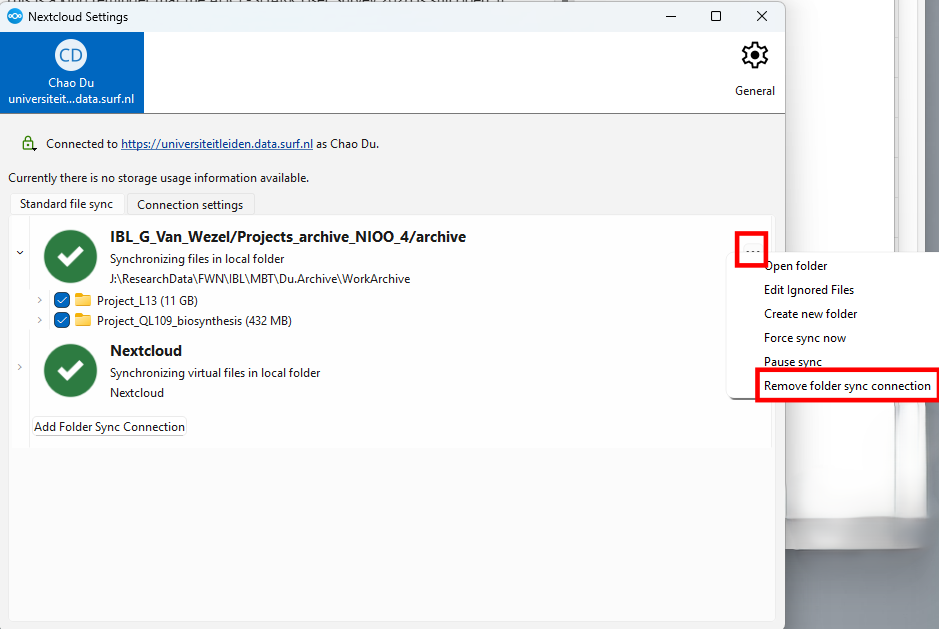Expand the Project_QL109_biosynthesis subfolder

pyautogui.click(x=40, y=320)
